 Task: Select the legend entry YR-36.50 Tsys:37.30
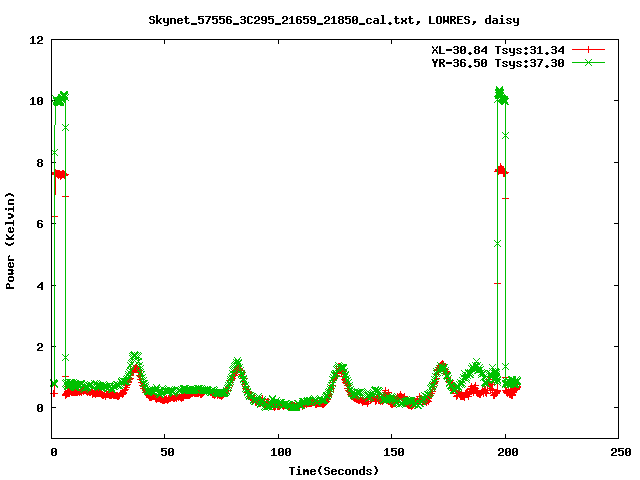[498, 63]
